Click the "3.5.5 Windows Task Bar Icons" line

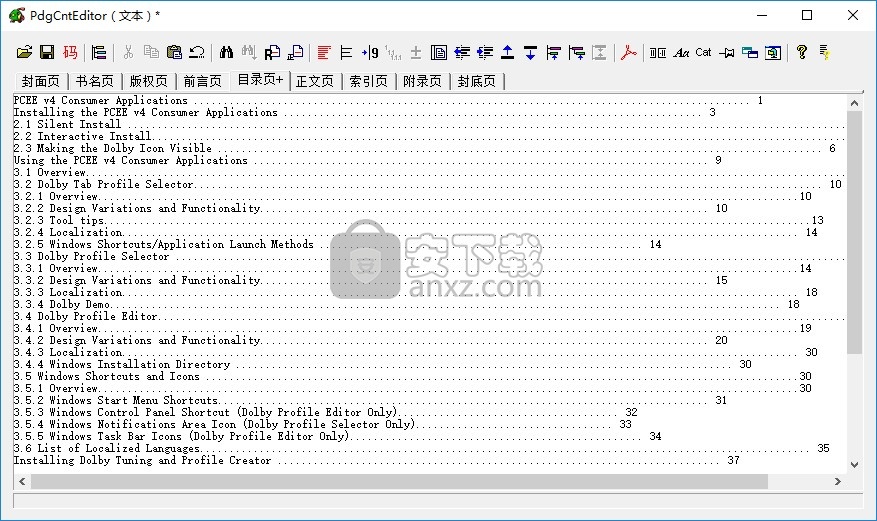(x=337, y=437)
